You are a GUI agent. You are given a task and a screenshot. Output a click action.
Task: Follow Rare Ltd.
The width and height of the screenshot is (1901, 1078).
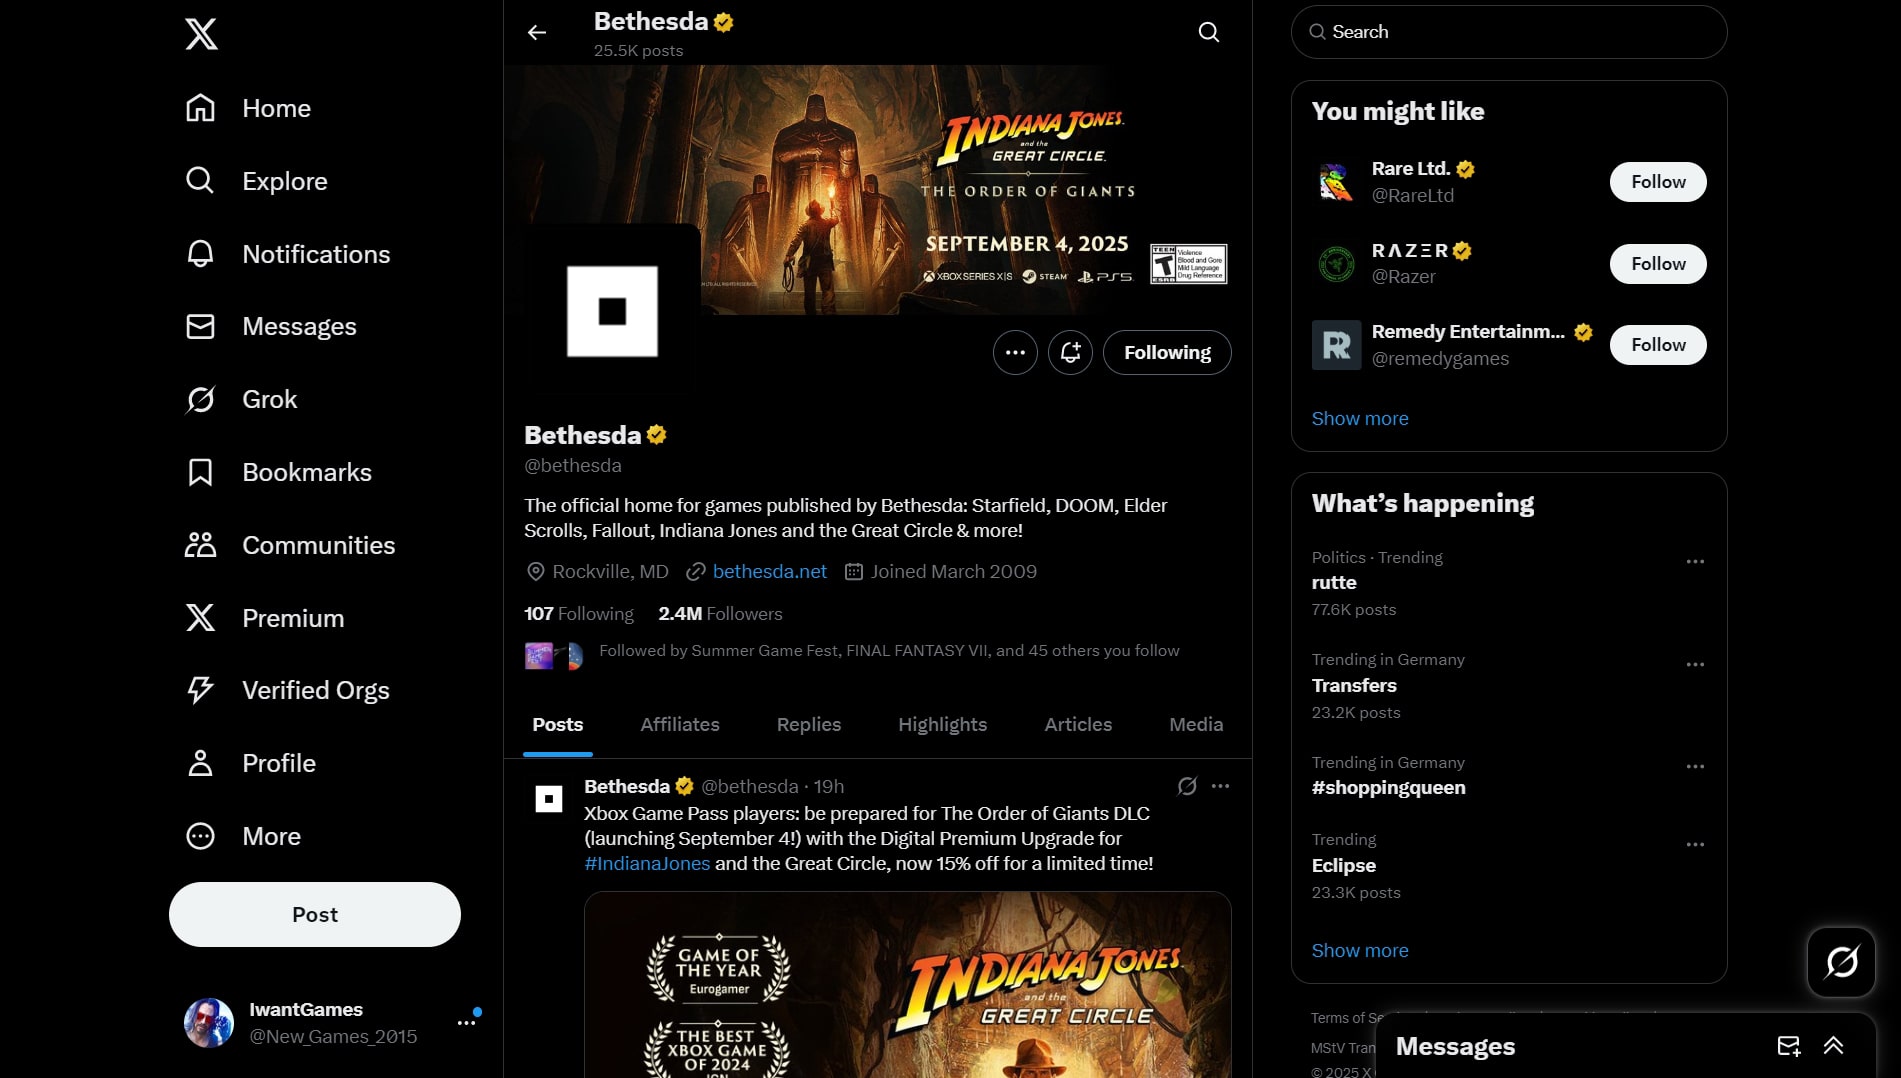point(1658,182)
